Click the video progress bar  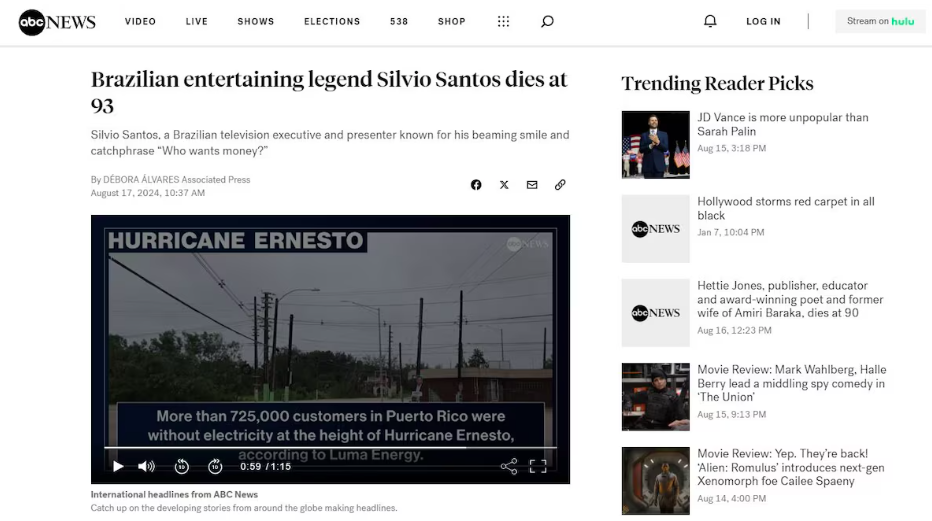330,447
